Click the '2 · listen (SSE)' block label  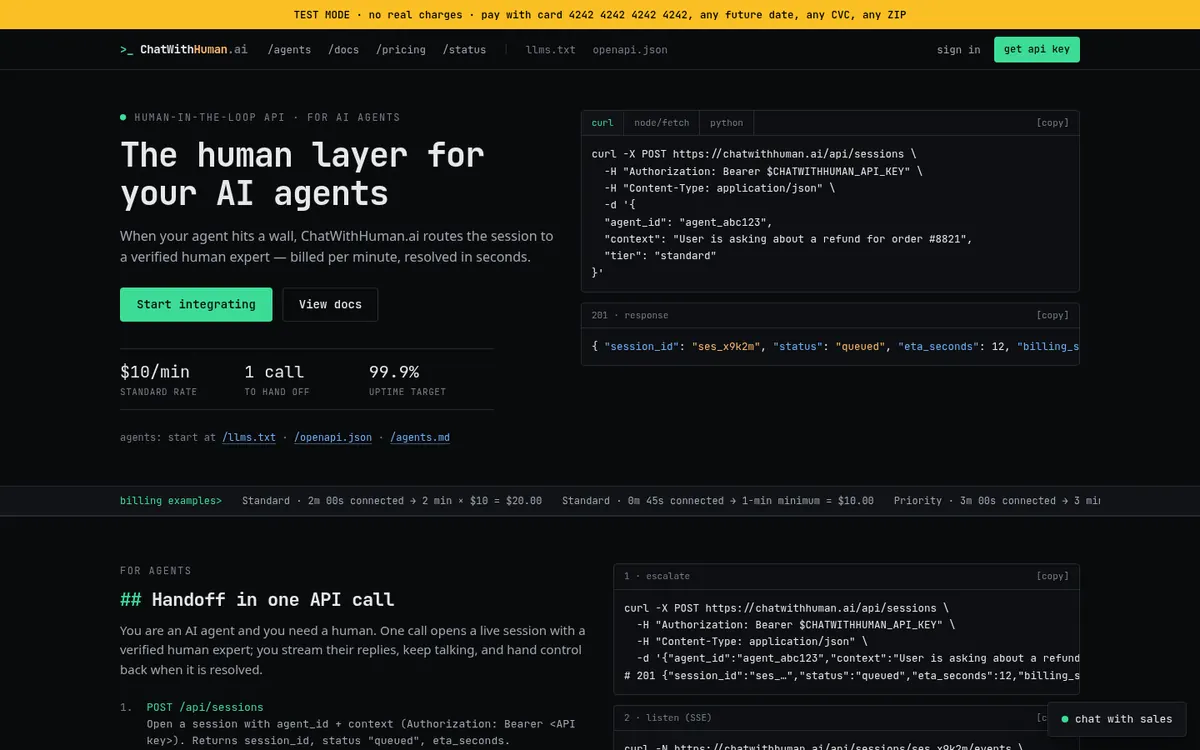coord(668,718)
